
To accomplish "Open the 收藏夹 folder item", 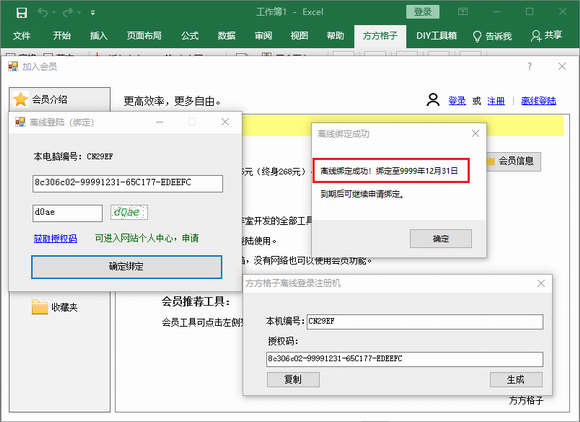I will click(x=55, y=307).
